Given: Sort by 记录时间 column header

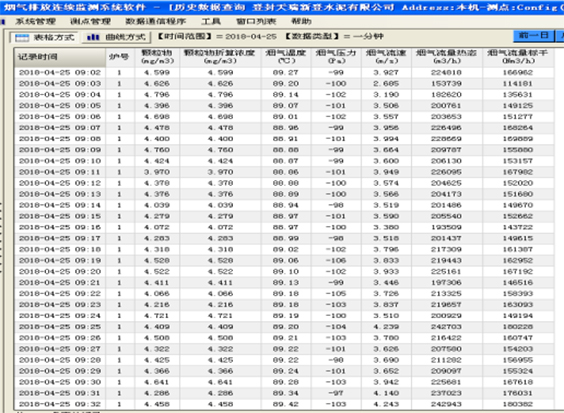Looking at the screenshot, I should point(60,57).
